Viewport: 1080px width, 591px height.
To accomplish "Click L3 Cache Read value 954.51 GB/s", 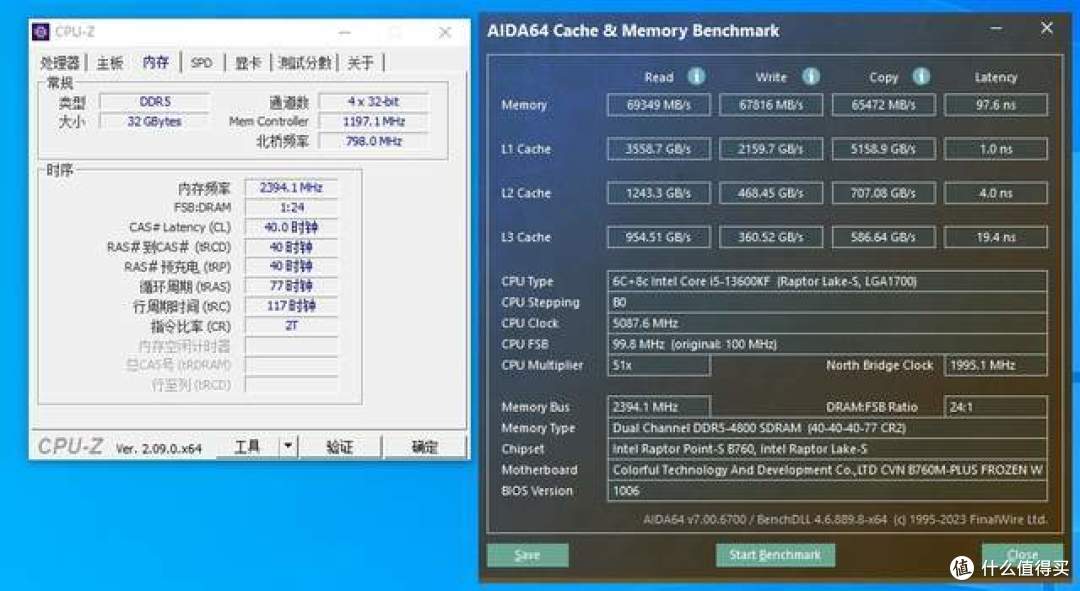I will pyautogui.click(x=658, y=237).
